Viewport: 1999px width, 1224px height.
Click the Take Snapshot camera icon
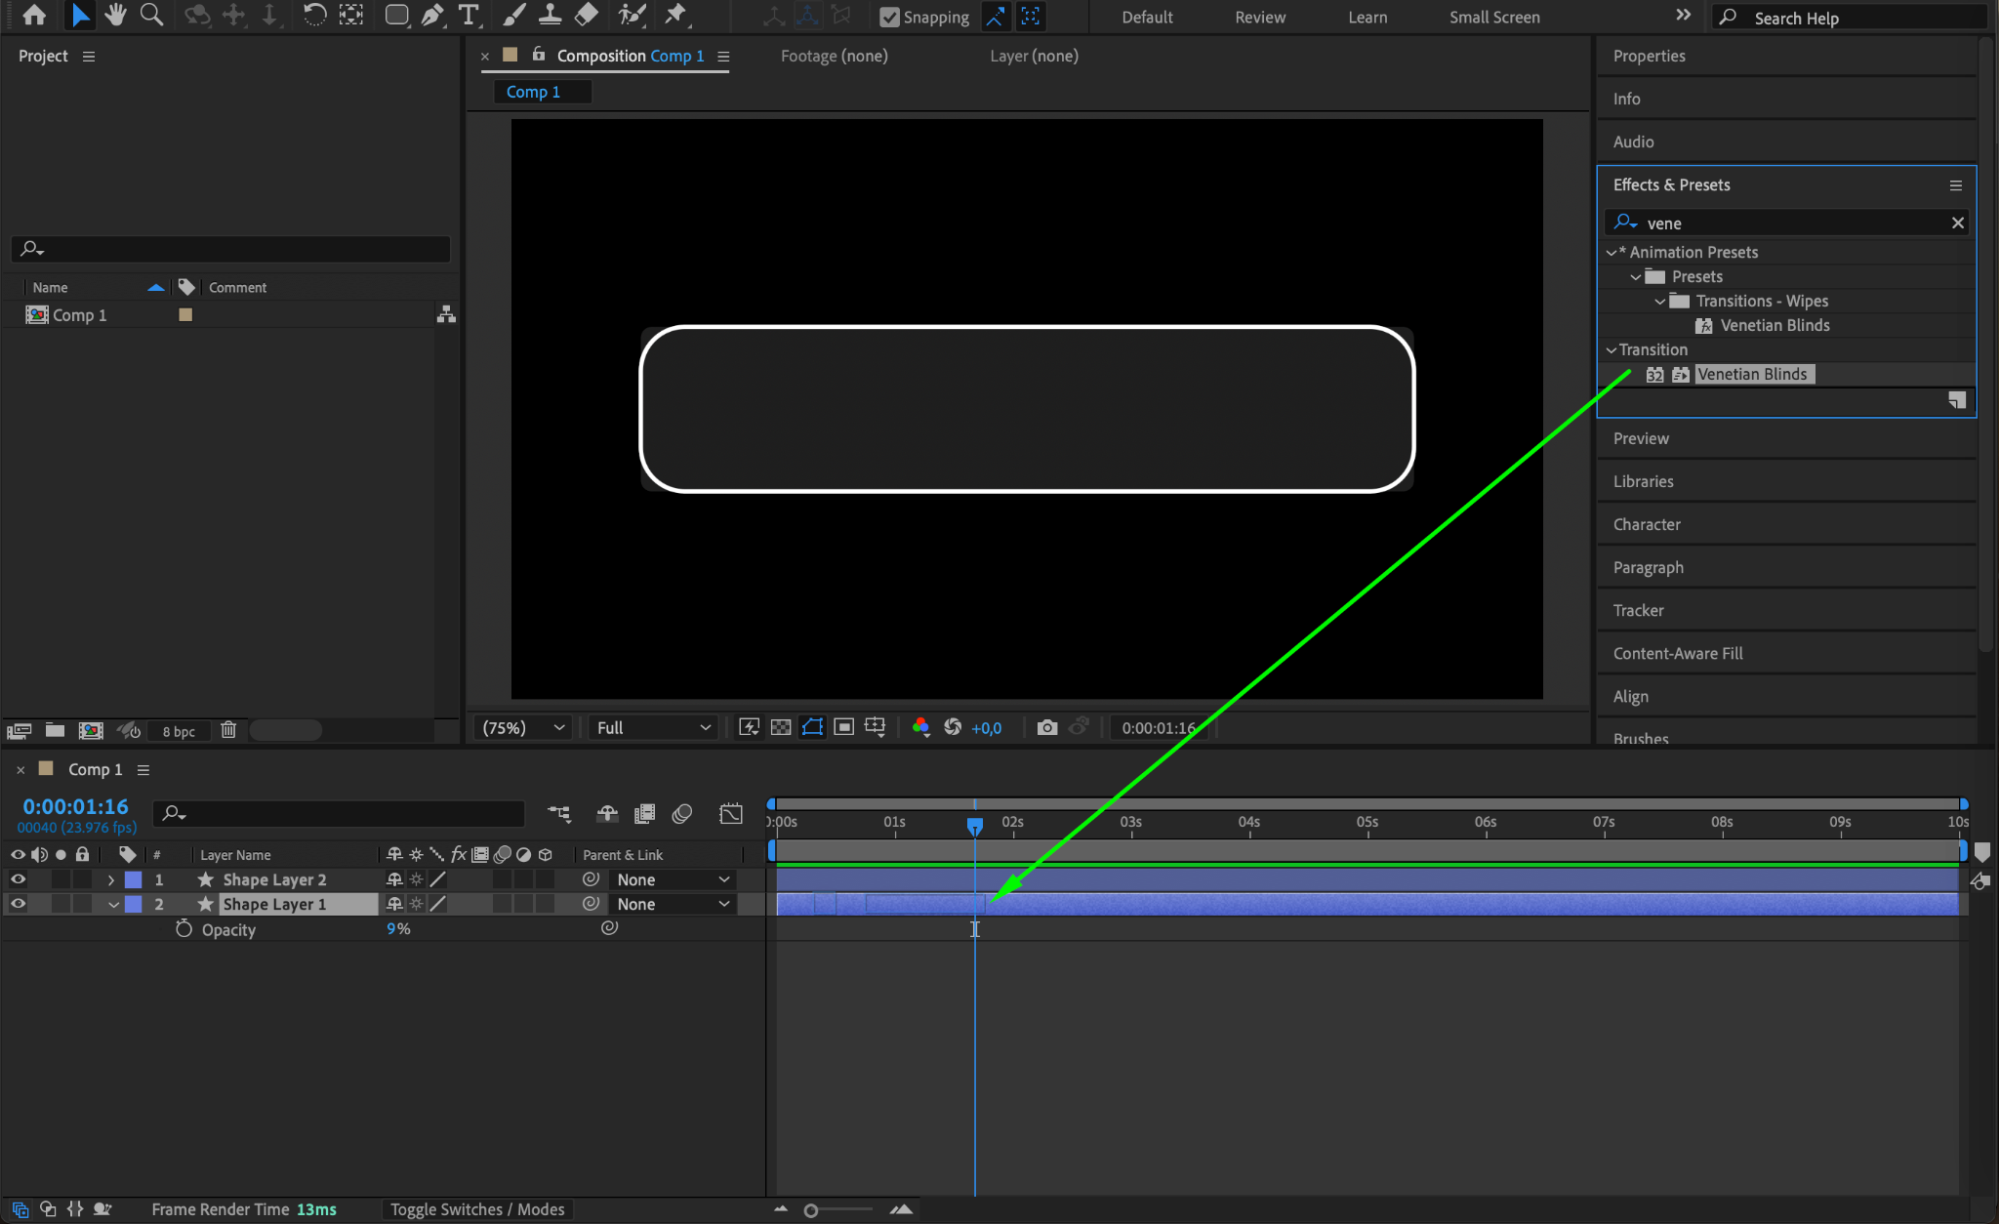1046,727
